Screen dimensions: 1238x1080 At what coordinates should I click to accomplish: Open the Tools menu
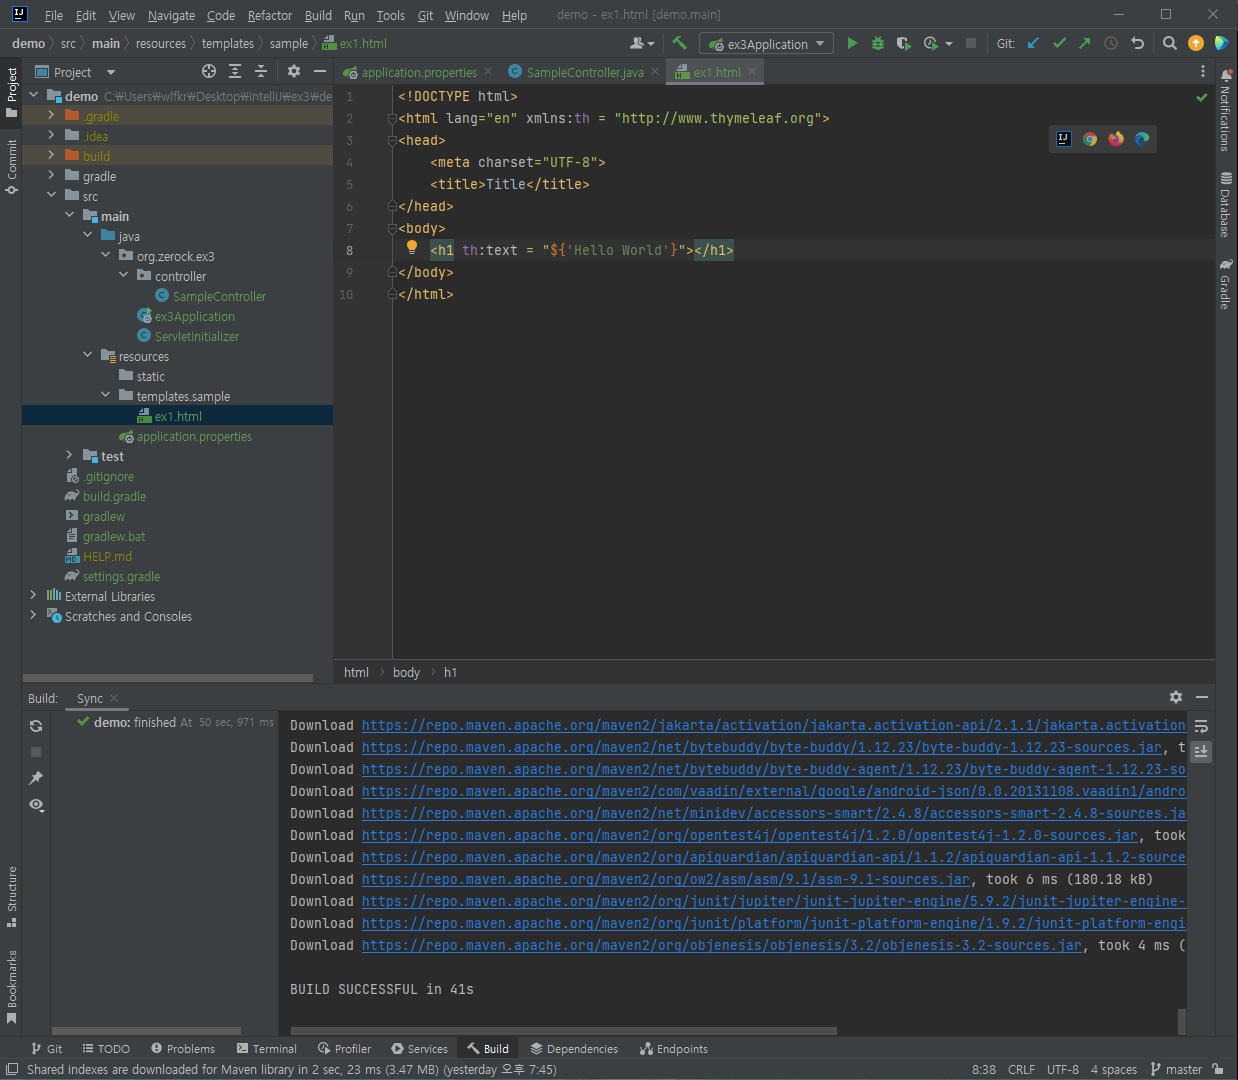click(x=390, y=15)
